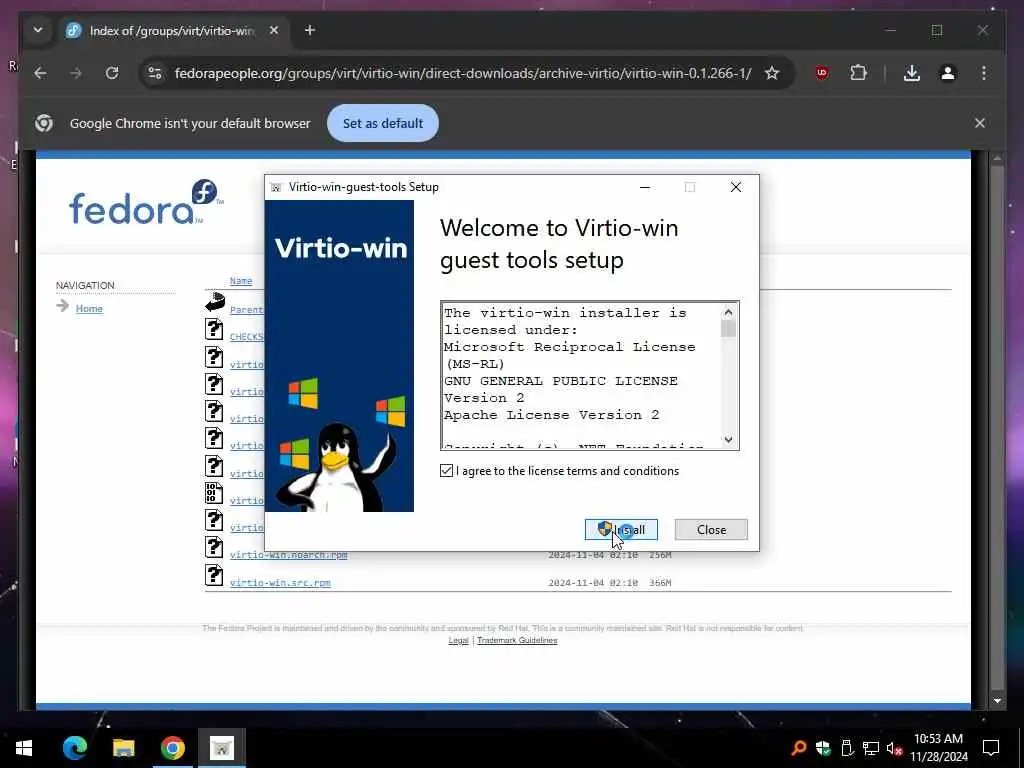Bookmark this page with the star icon
This screenshot has height=768, width=1024.
tap(772, 73)
